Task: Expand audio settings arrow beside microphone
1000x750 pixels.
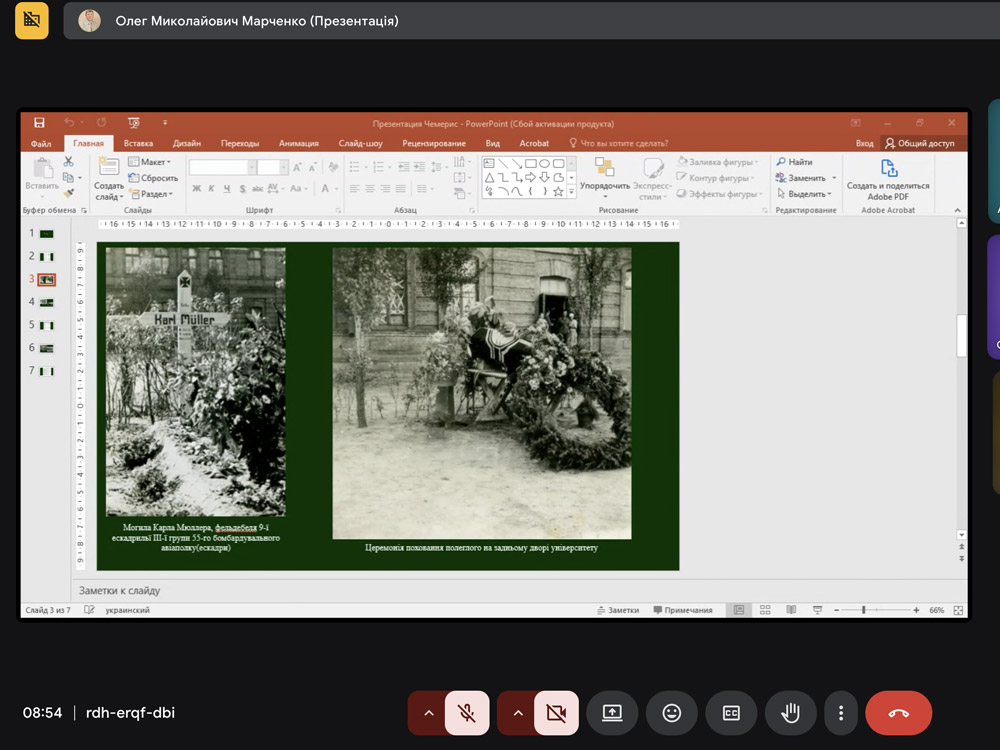Action: [428, 713]
